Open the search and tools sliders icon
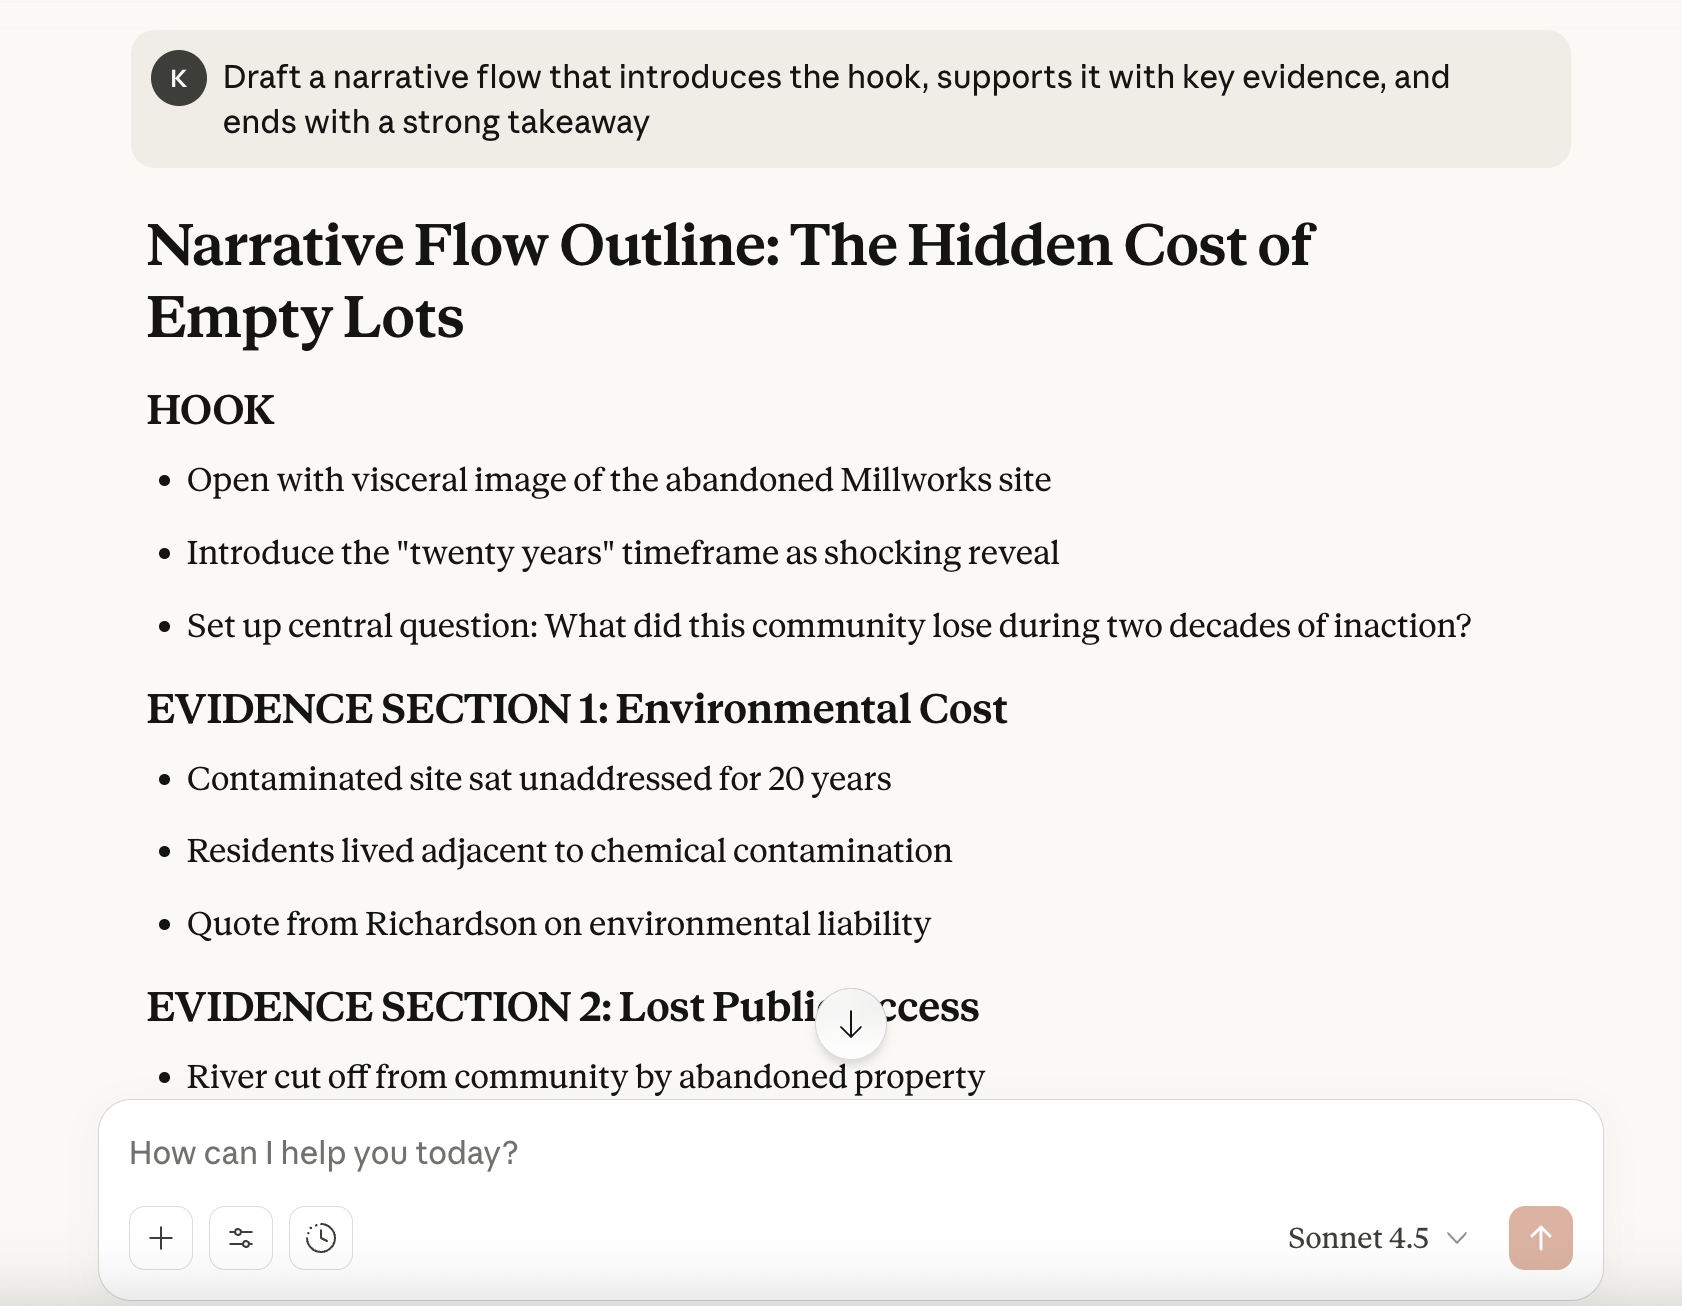Screen dimensions: 1682x1306 click(241, 1238)
